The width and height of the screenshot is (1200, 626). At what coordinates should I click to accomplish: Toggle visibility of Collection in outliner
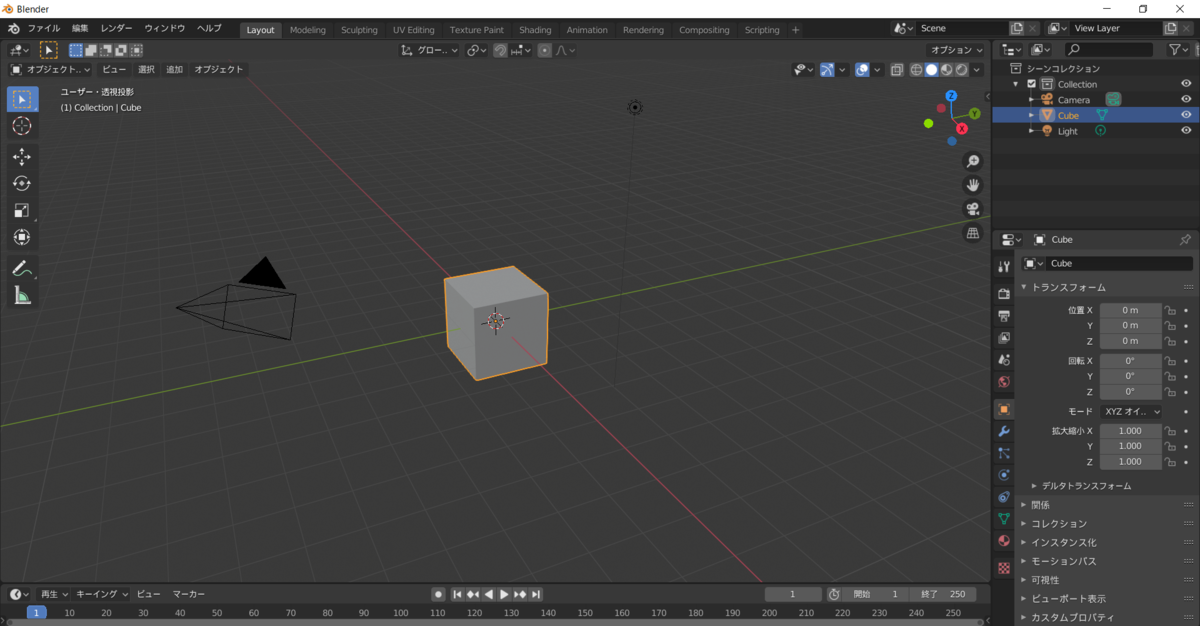coord(1186,84)
